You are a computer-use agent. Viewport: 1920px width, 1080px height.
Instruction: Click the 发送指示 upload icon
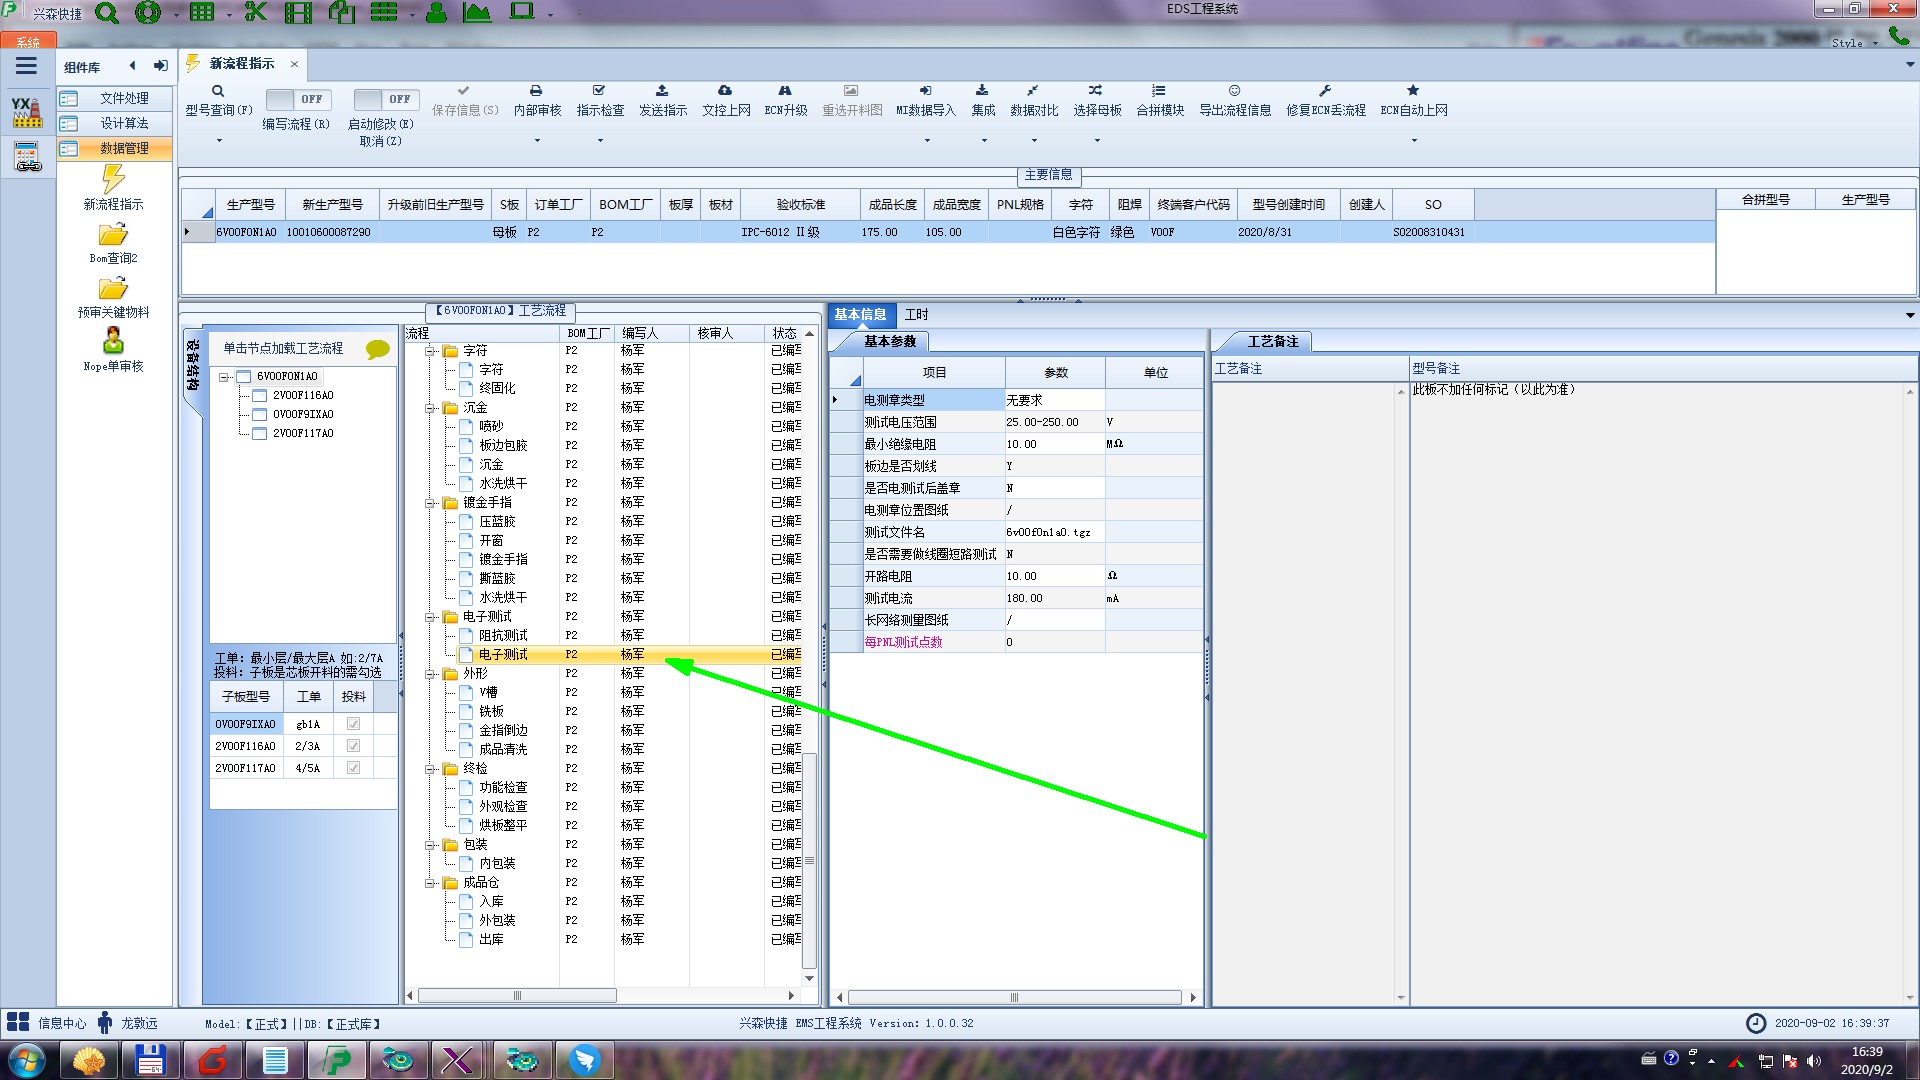click(662, 91)
